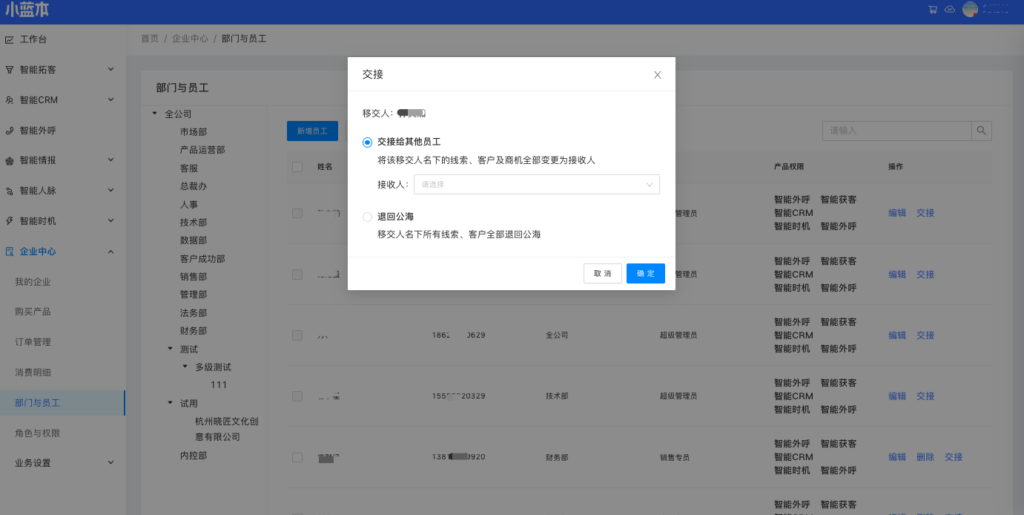Viewport: 1024px width, 515px height.
Task: Open the shopping cart icon in header
Action: [x=933, y=10]
